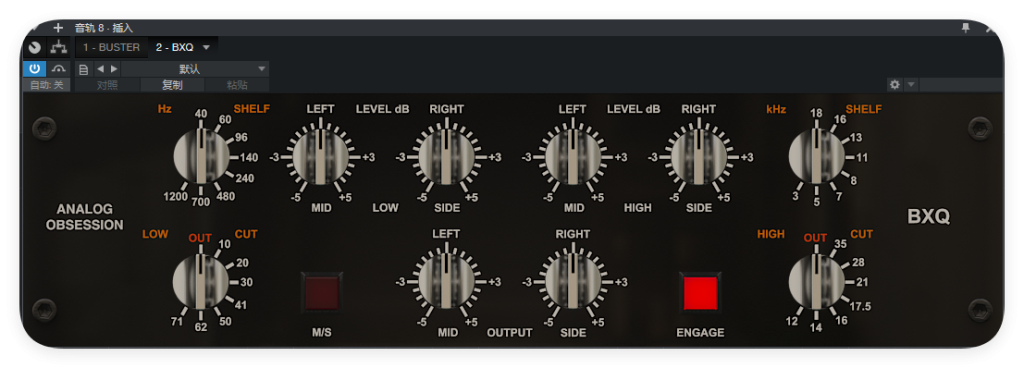Toggle the blue plugin power button
1024x368 pixels.
(35, 69)
